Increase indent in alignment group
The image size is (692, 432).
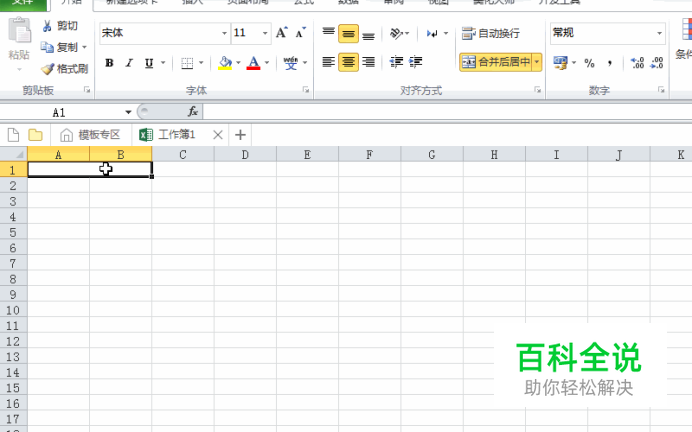[x=416, y=62]
